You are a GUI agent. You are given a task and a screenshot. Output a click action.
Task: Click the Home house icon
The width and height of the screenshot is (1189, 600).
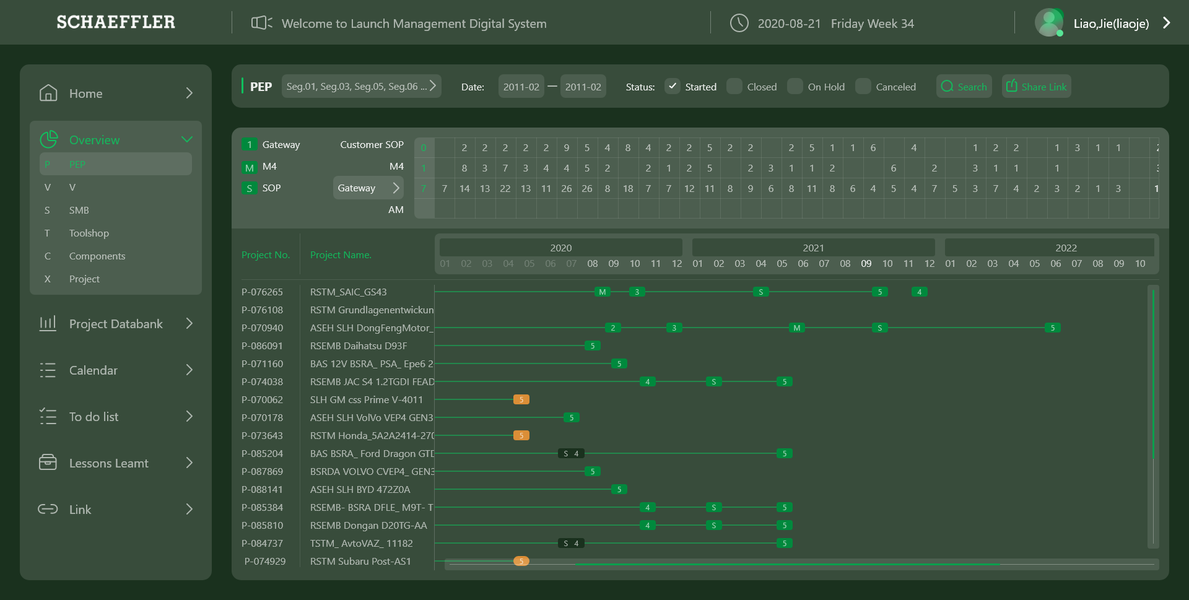tap(48, 93)
